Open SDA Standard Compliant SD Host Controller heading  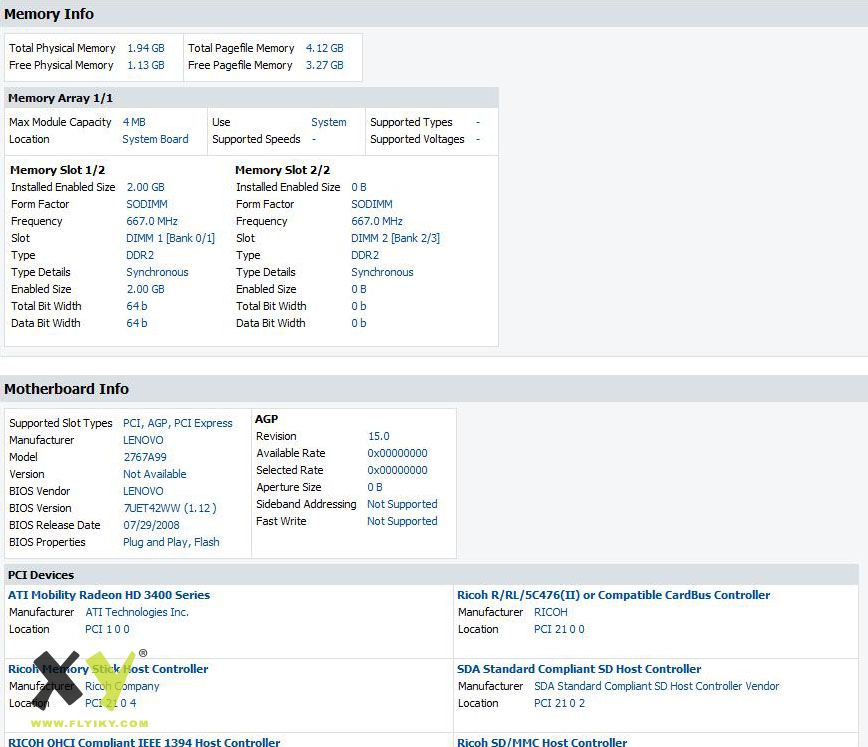(x=579, y=669)
